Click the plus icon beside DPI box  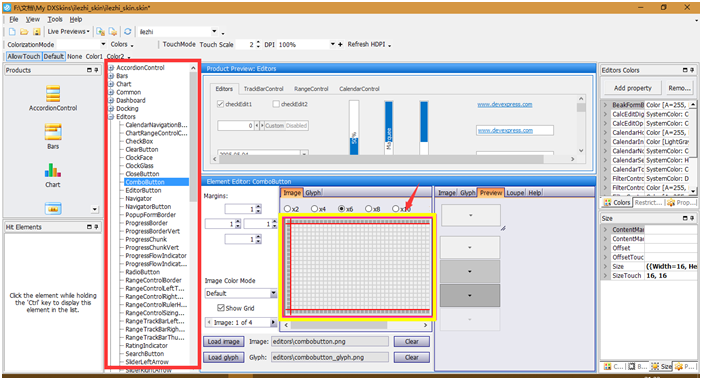(340, 44)
